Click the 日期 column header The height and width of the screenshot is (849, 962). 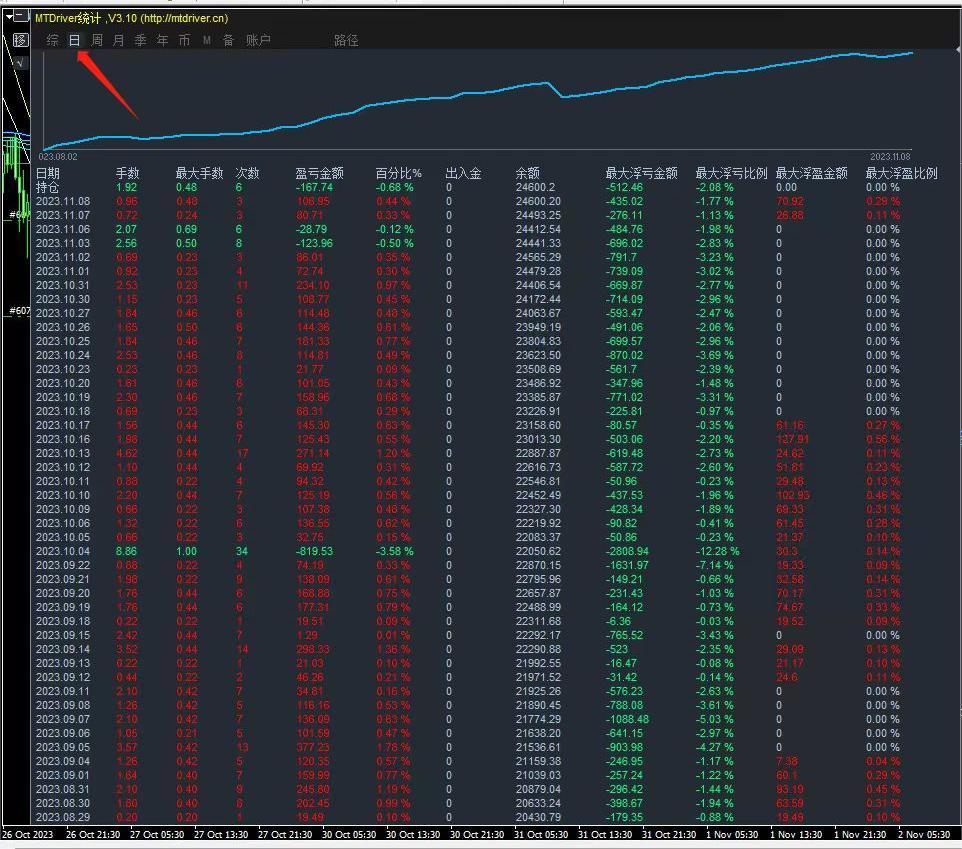pos(48,173)
